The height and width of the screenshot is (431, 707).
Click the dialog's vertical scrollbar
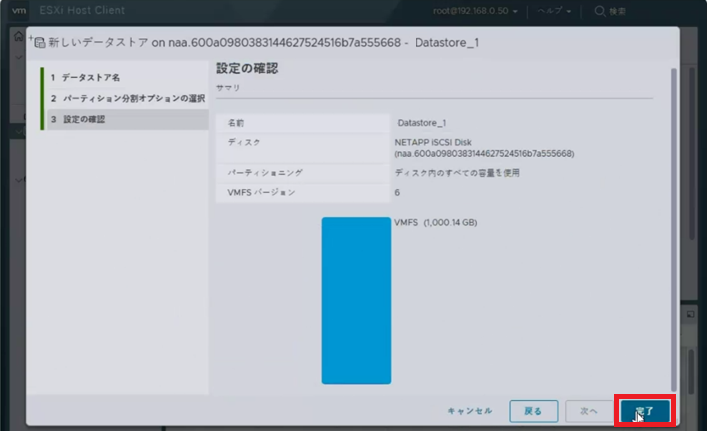tap(674, 230)
